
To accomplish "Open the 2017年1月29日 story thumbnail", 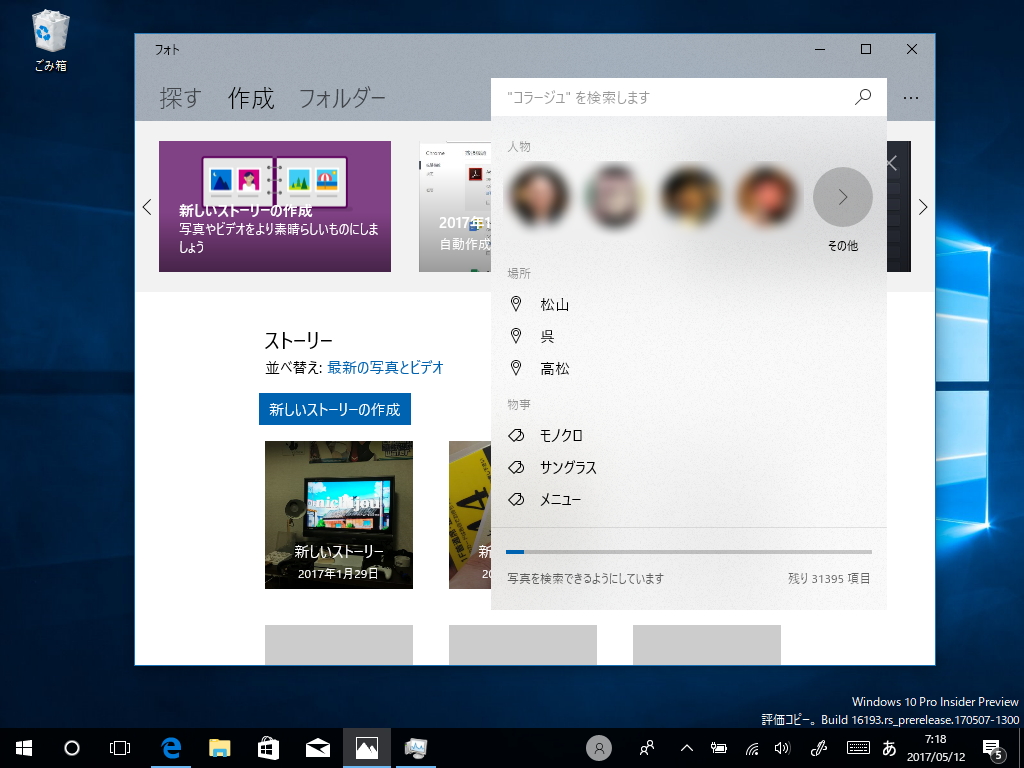I will [337, 514].
